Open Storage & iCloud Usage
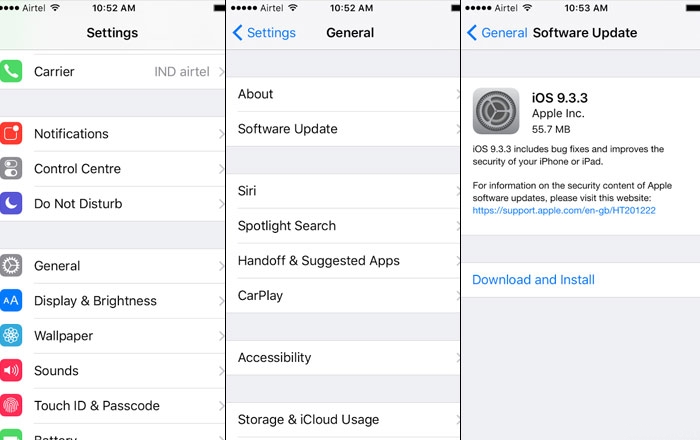 [343, 419]
